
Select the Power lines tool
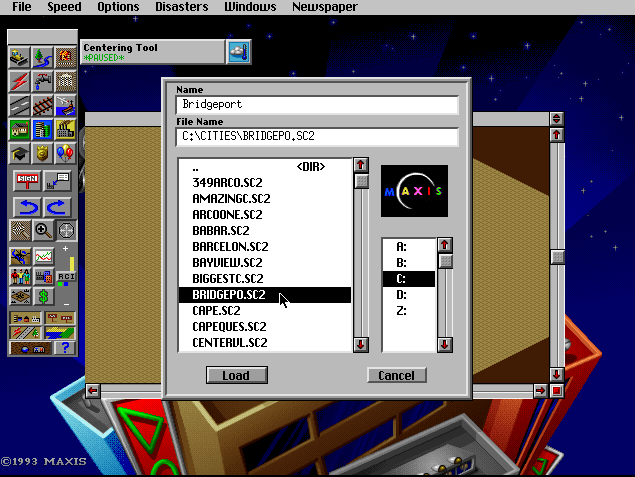19,81
